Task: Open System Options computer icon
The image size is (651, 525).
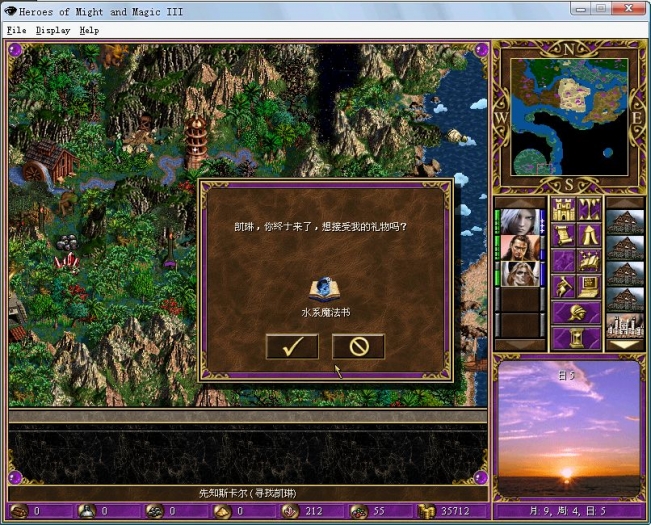Action: (588, 288)
